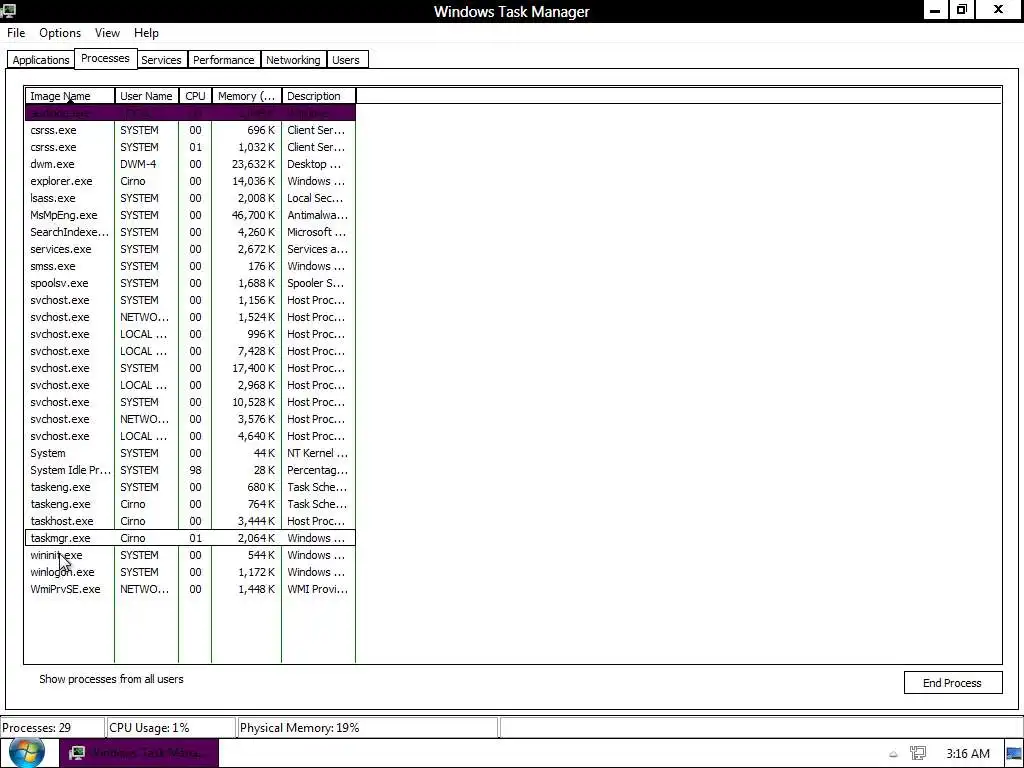
Task: Select the wininit.exe process
Action: [190, 554]
